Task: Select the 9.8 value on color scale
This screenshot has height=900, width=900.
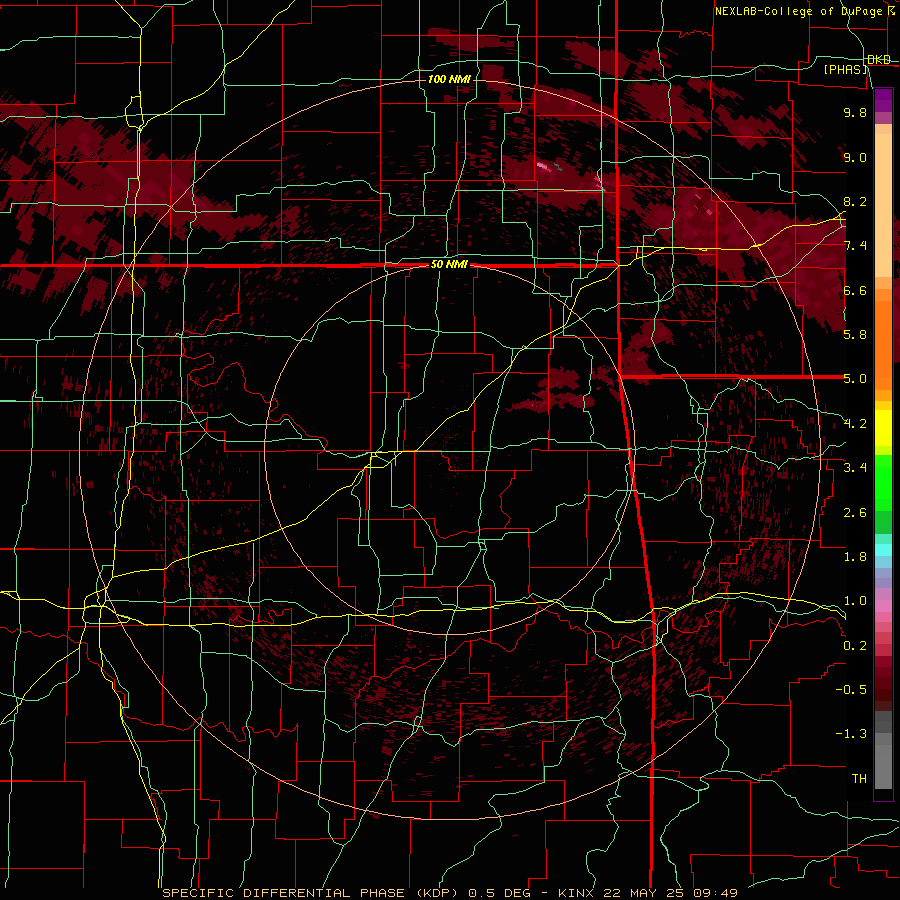Action: click(x=855, y=112)
